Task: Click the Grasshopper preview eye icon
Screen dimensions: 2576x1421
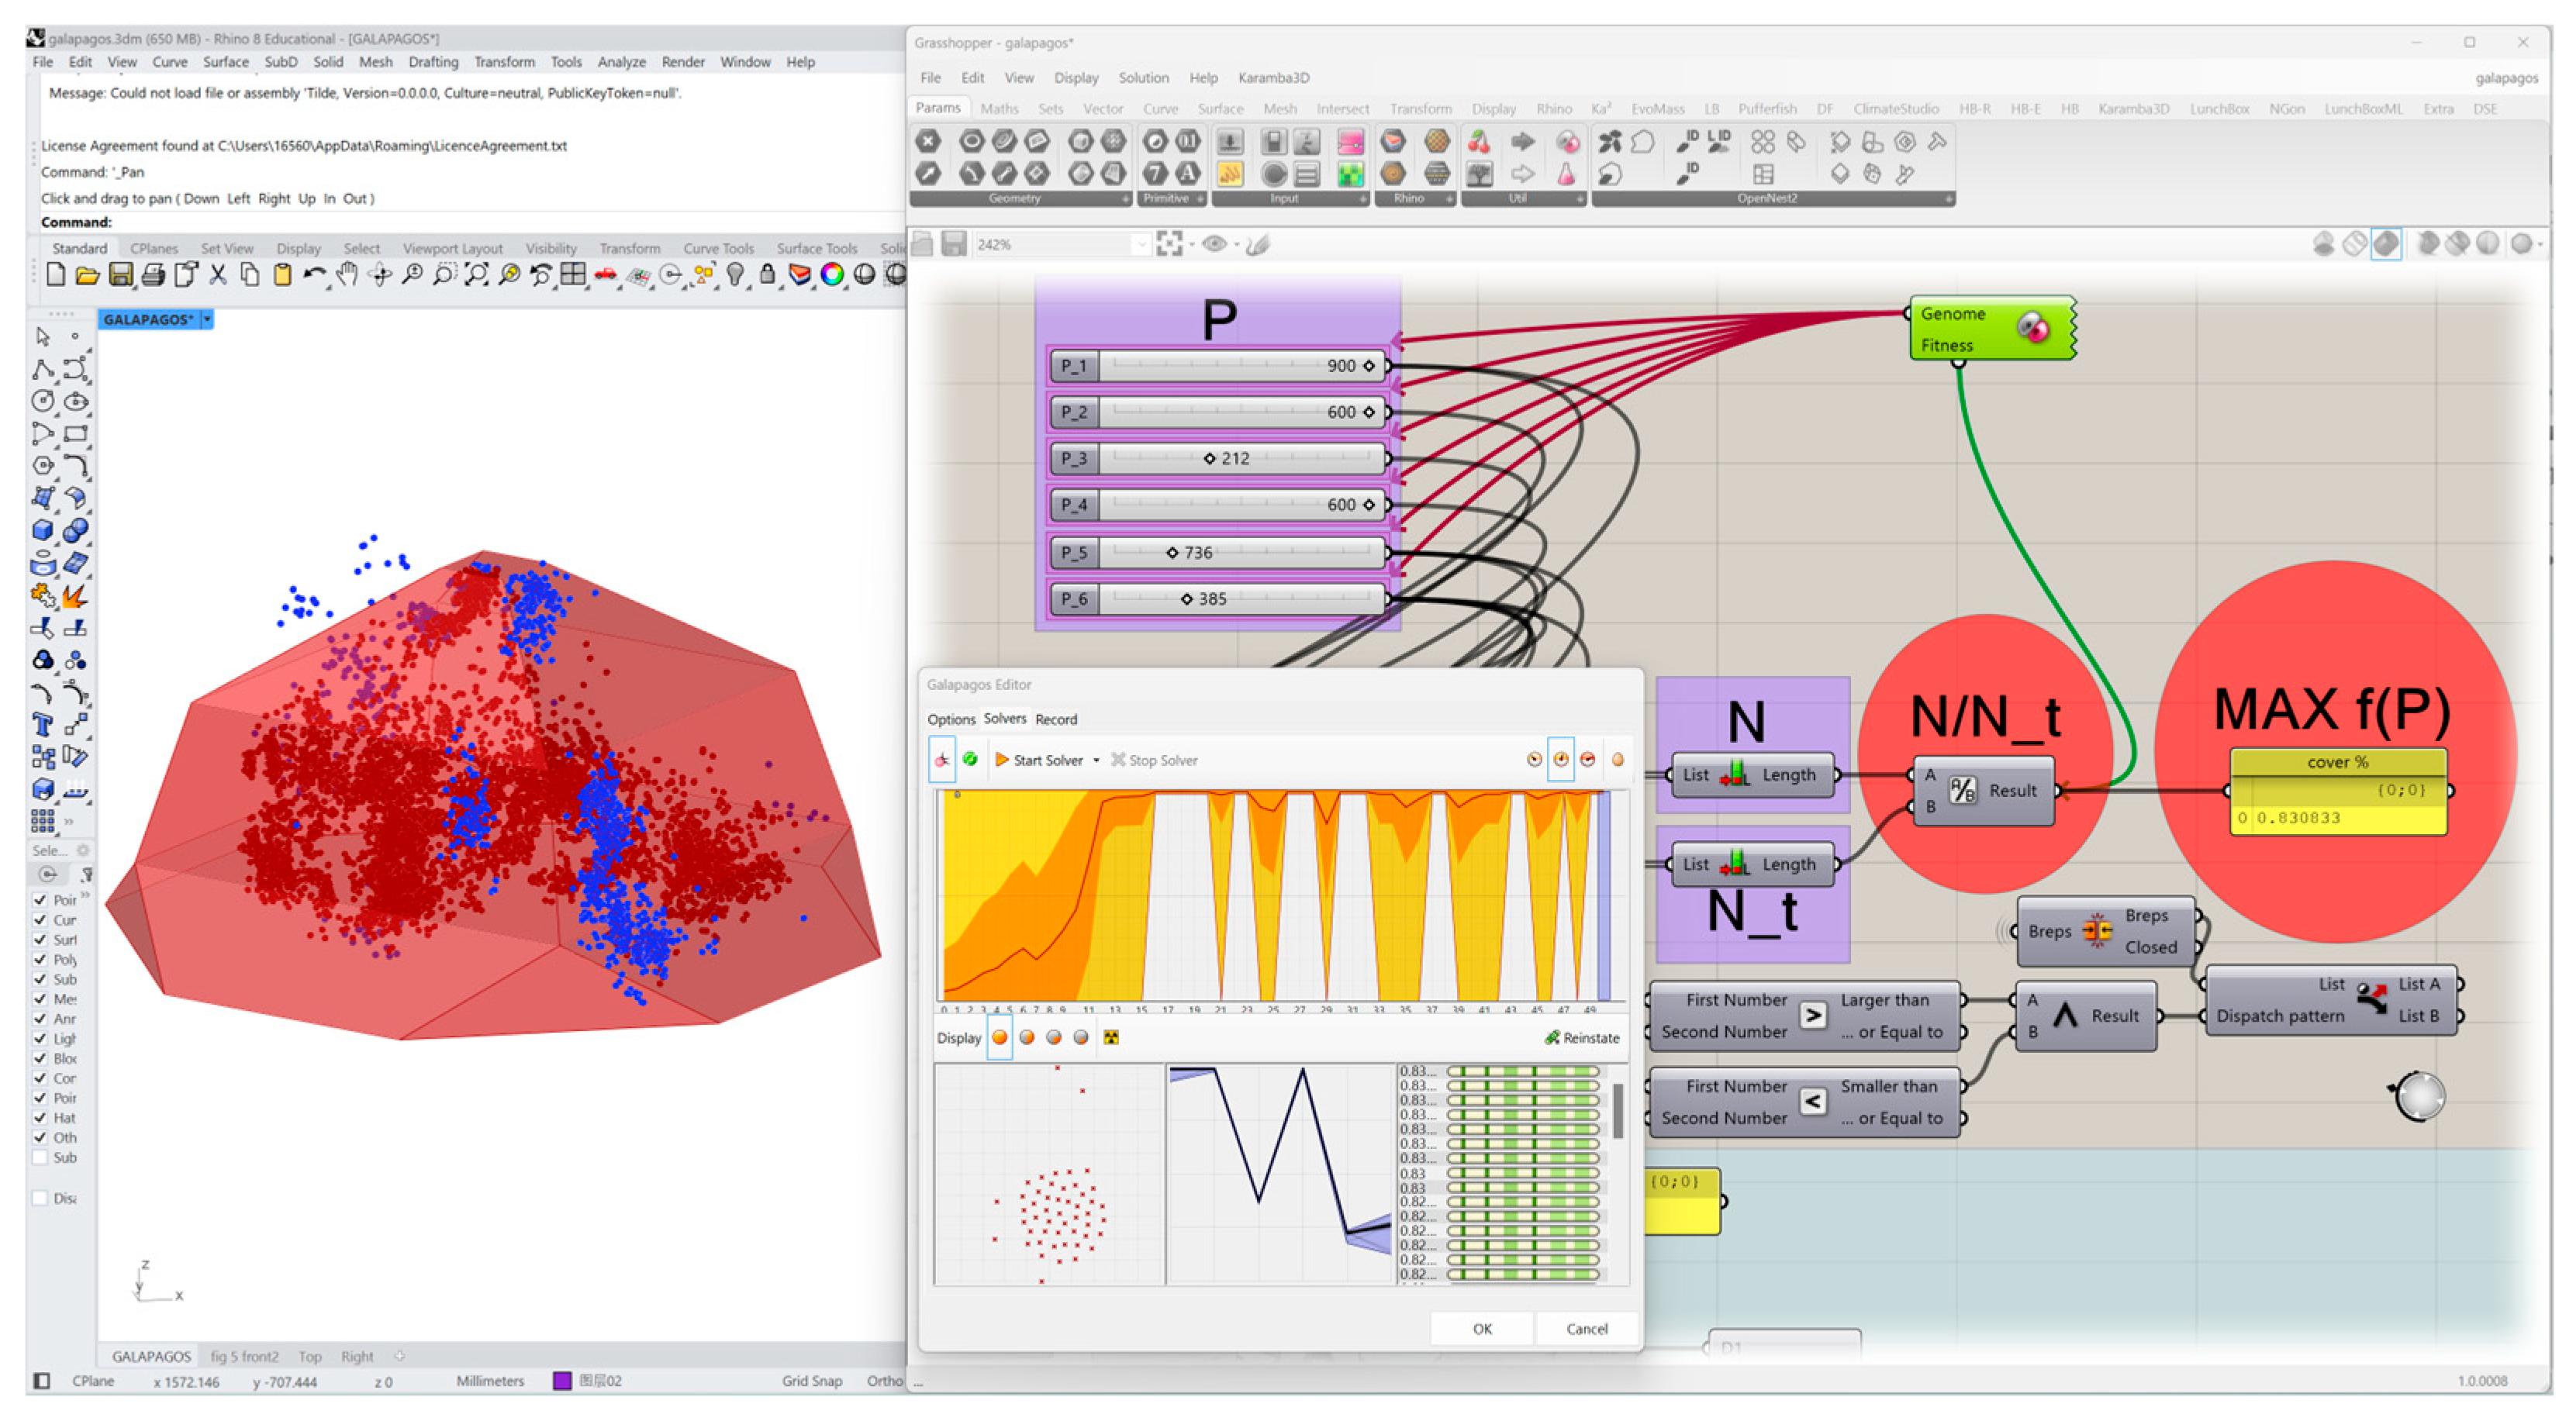Action: 1214,244
